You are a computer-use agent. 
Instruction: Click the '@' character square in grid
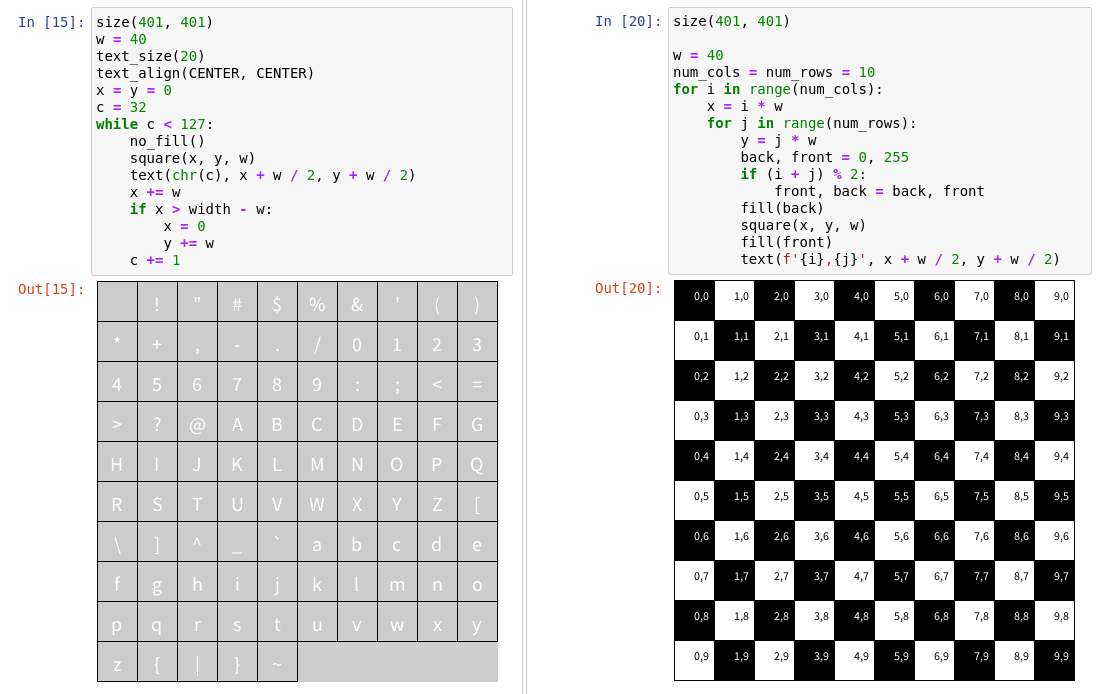[197, 422]
